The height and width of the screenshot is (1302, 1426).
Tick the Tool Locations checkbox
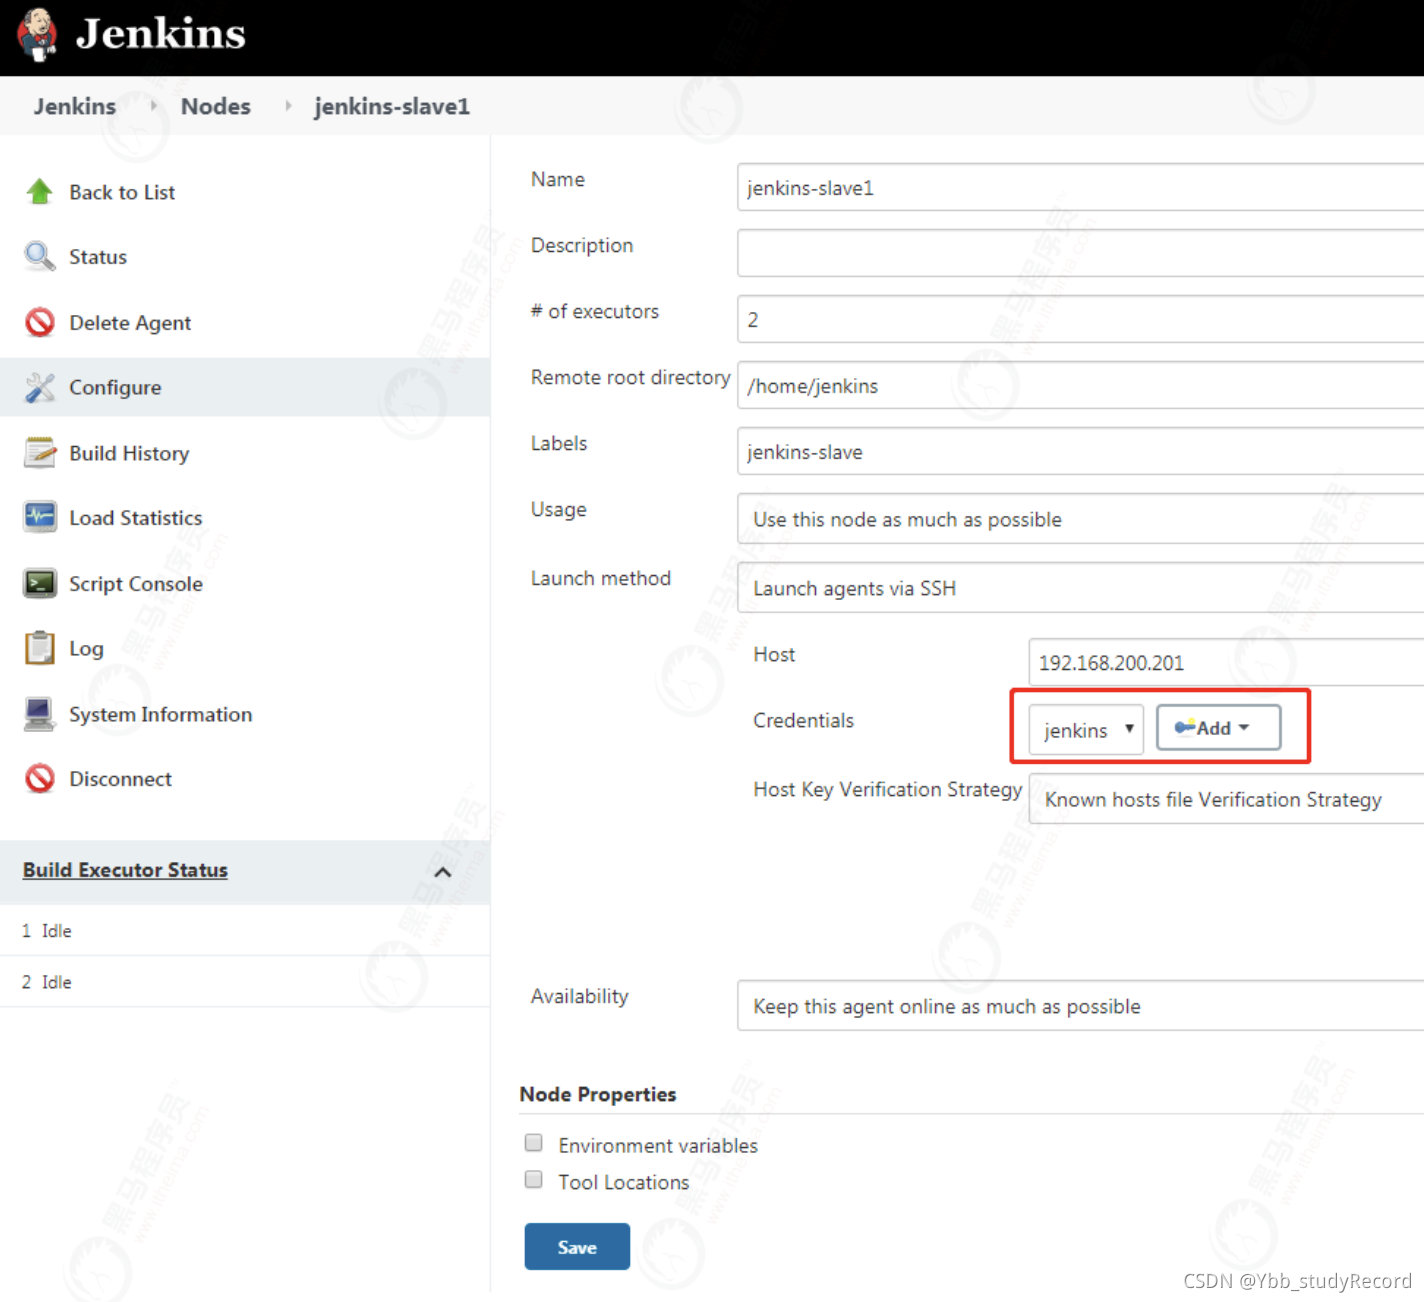534,1179
